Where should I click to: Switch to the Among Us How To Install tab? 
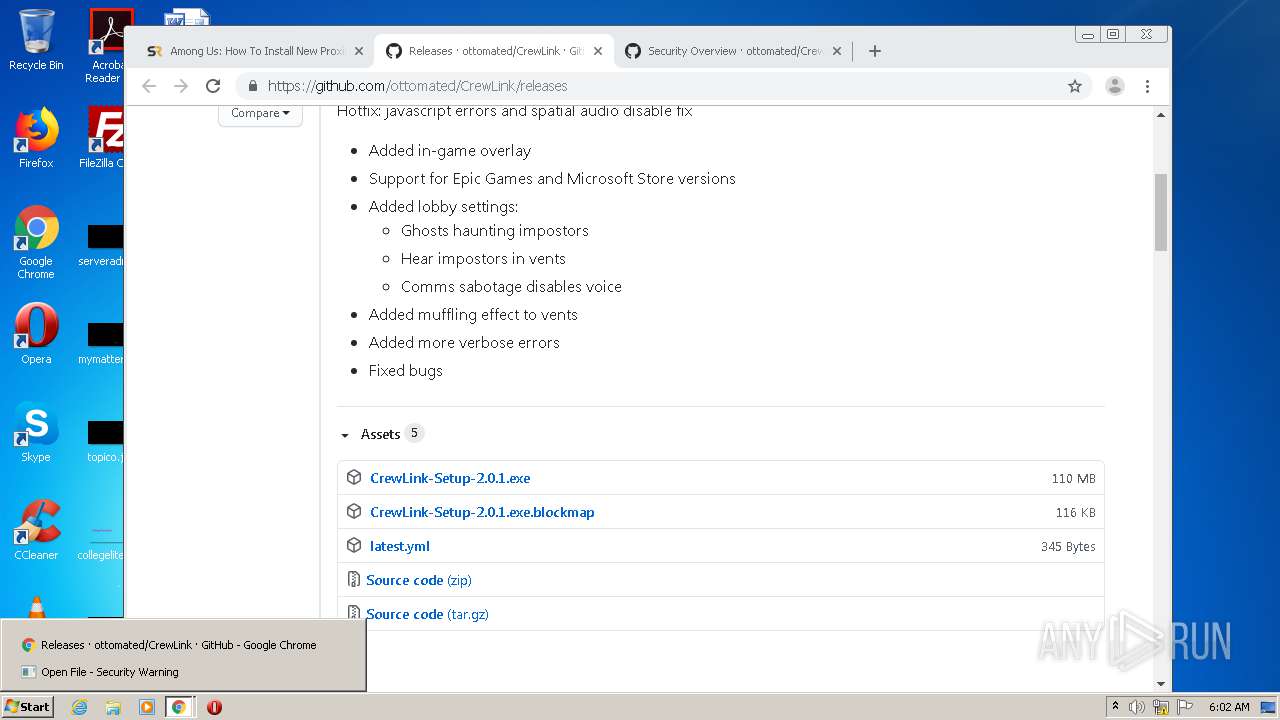point(253,51)
